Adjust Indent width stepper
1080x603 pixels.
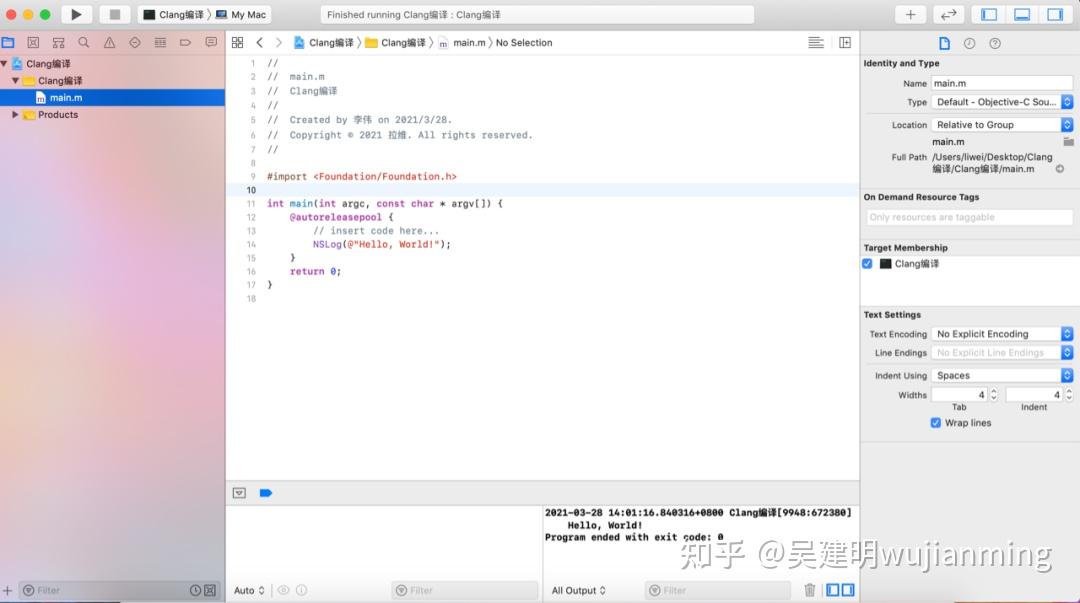pos(1069,395)
